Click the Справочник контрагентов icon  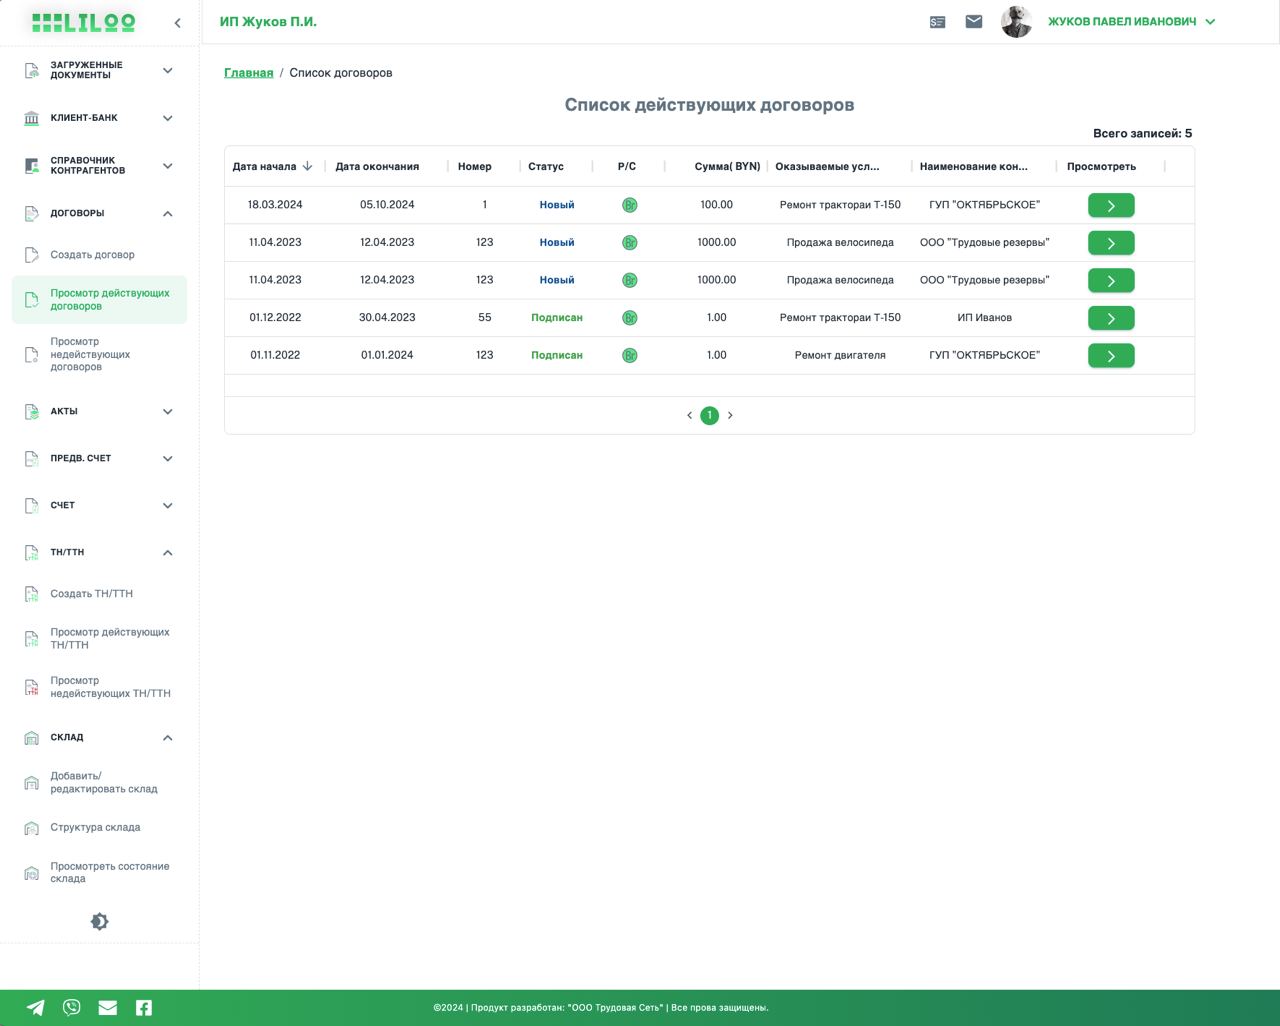(32, 166)
